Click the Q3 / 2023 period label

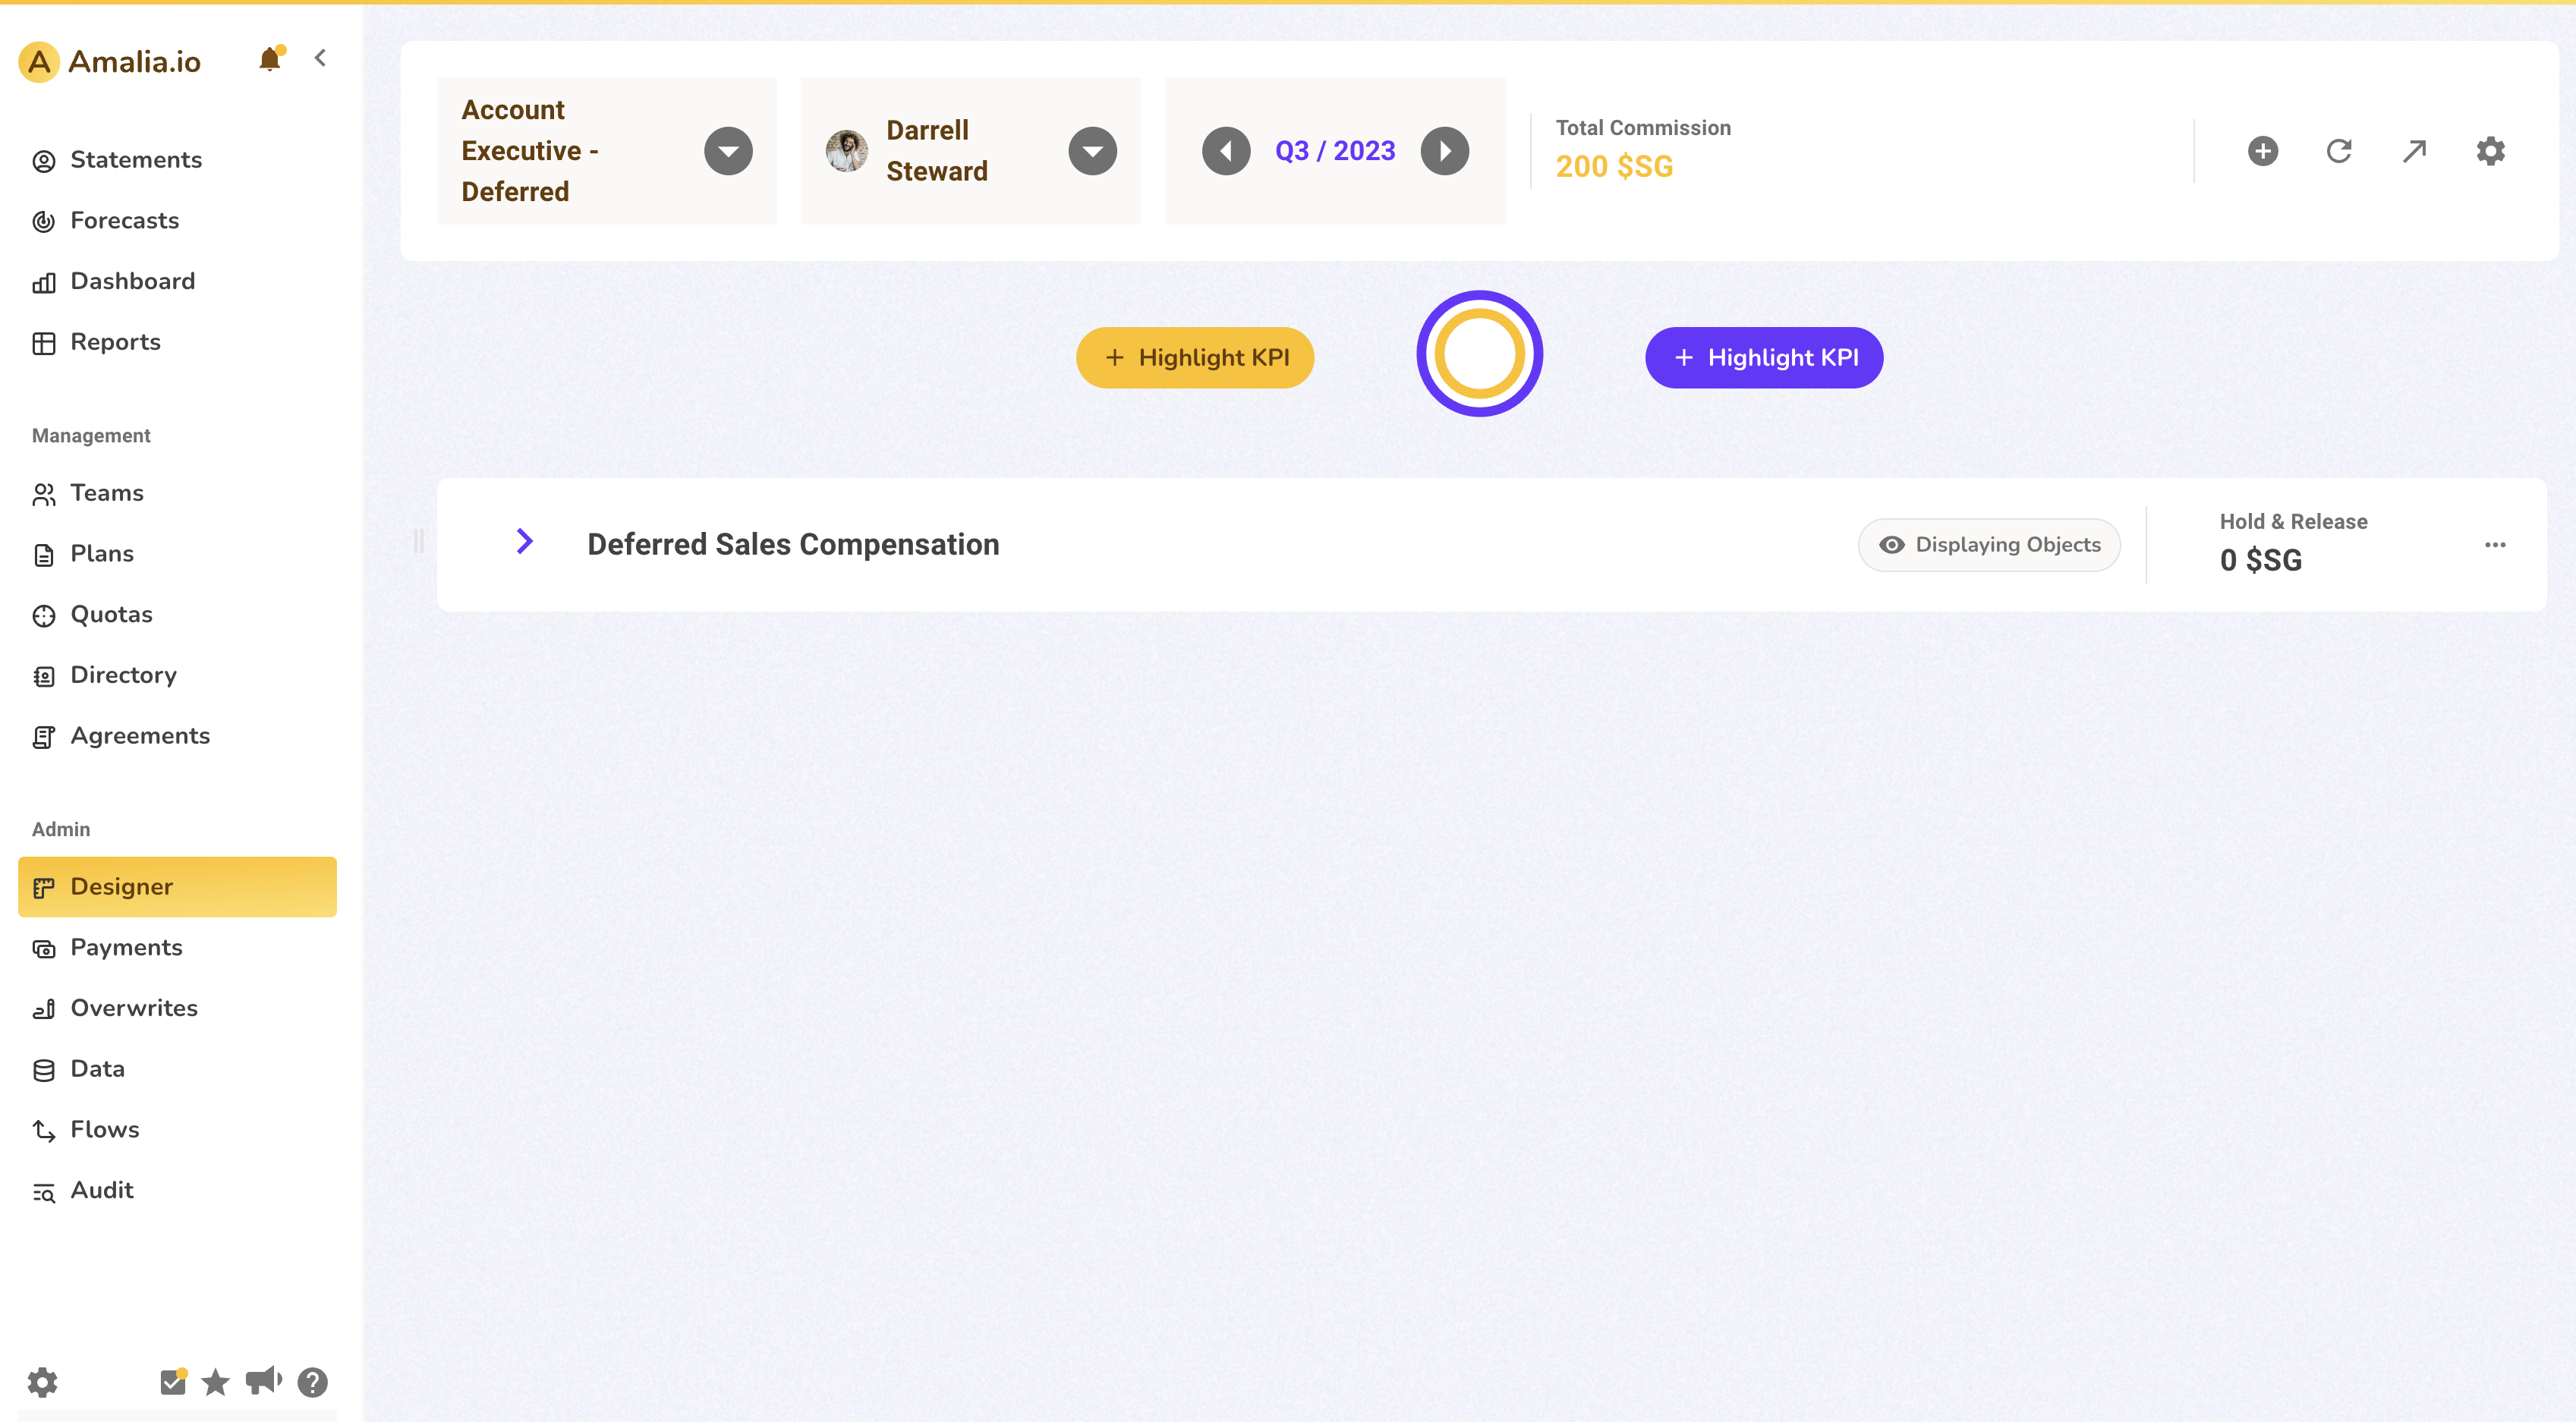[x=1335, y=151]
